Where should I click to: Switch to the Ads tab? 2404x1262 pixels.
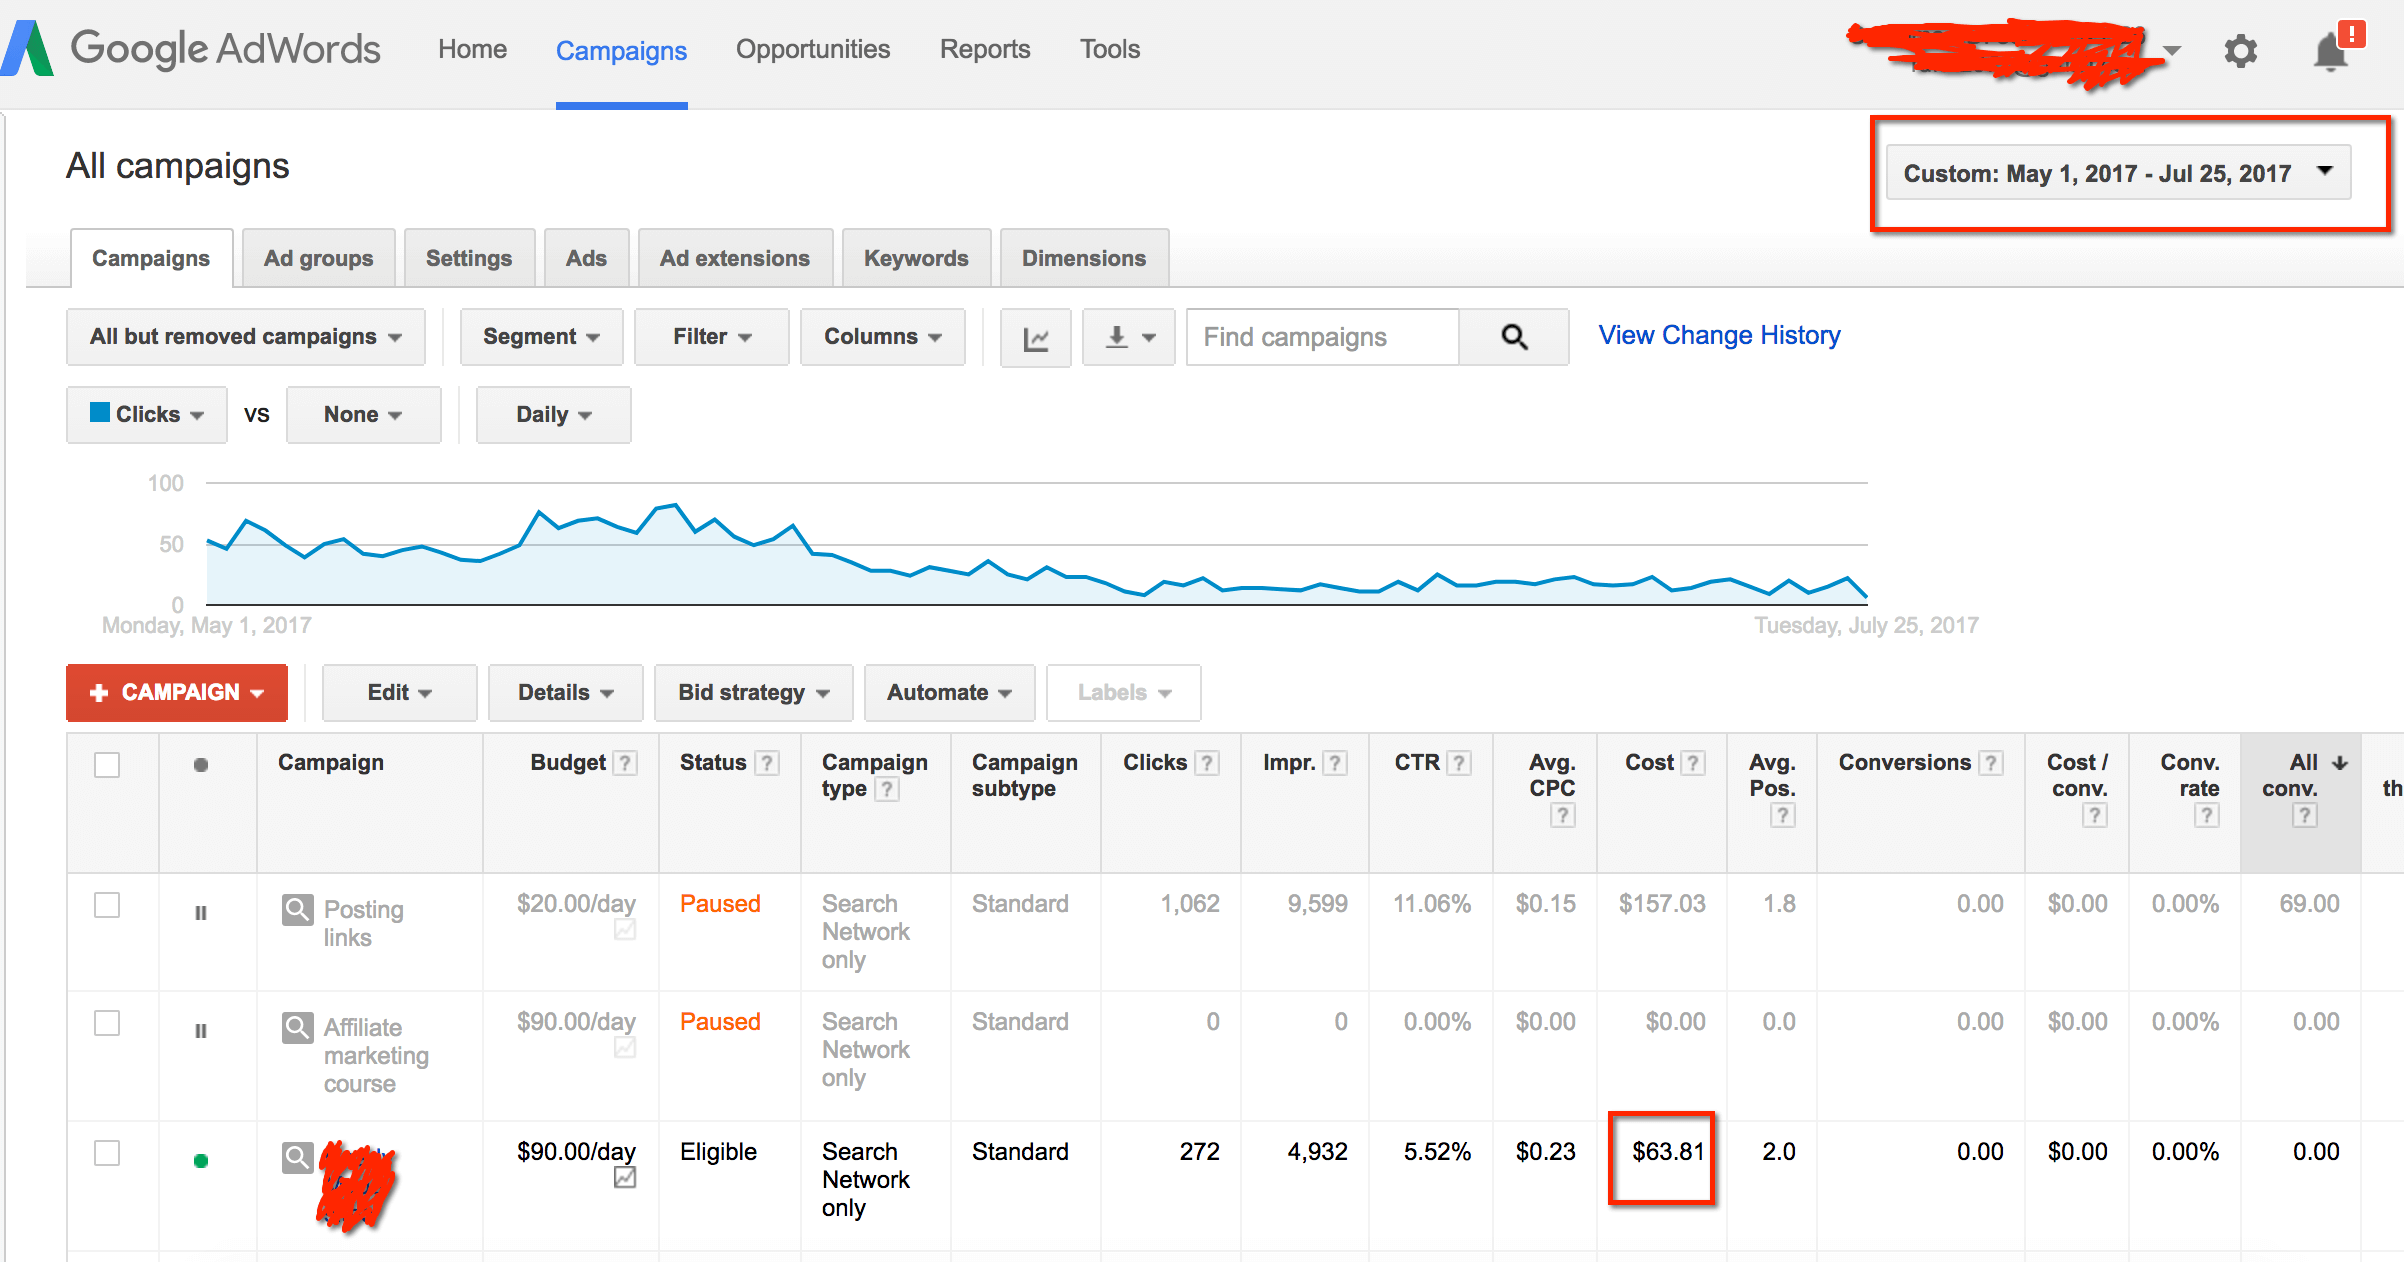[586, 259]
